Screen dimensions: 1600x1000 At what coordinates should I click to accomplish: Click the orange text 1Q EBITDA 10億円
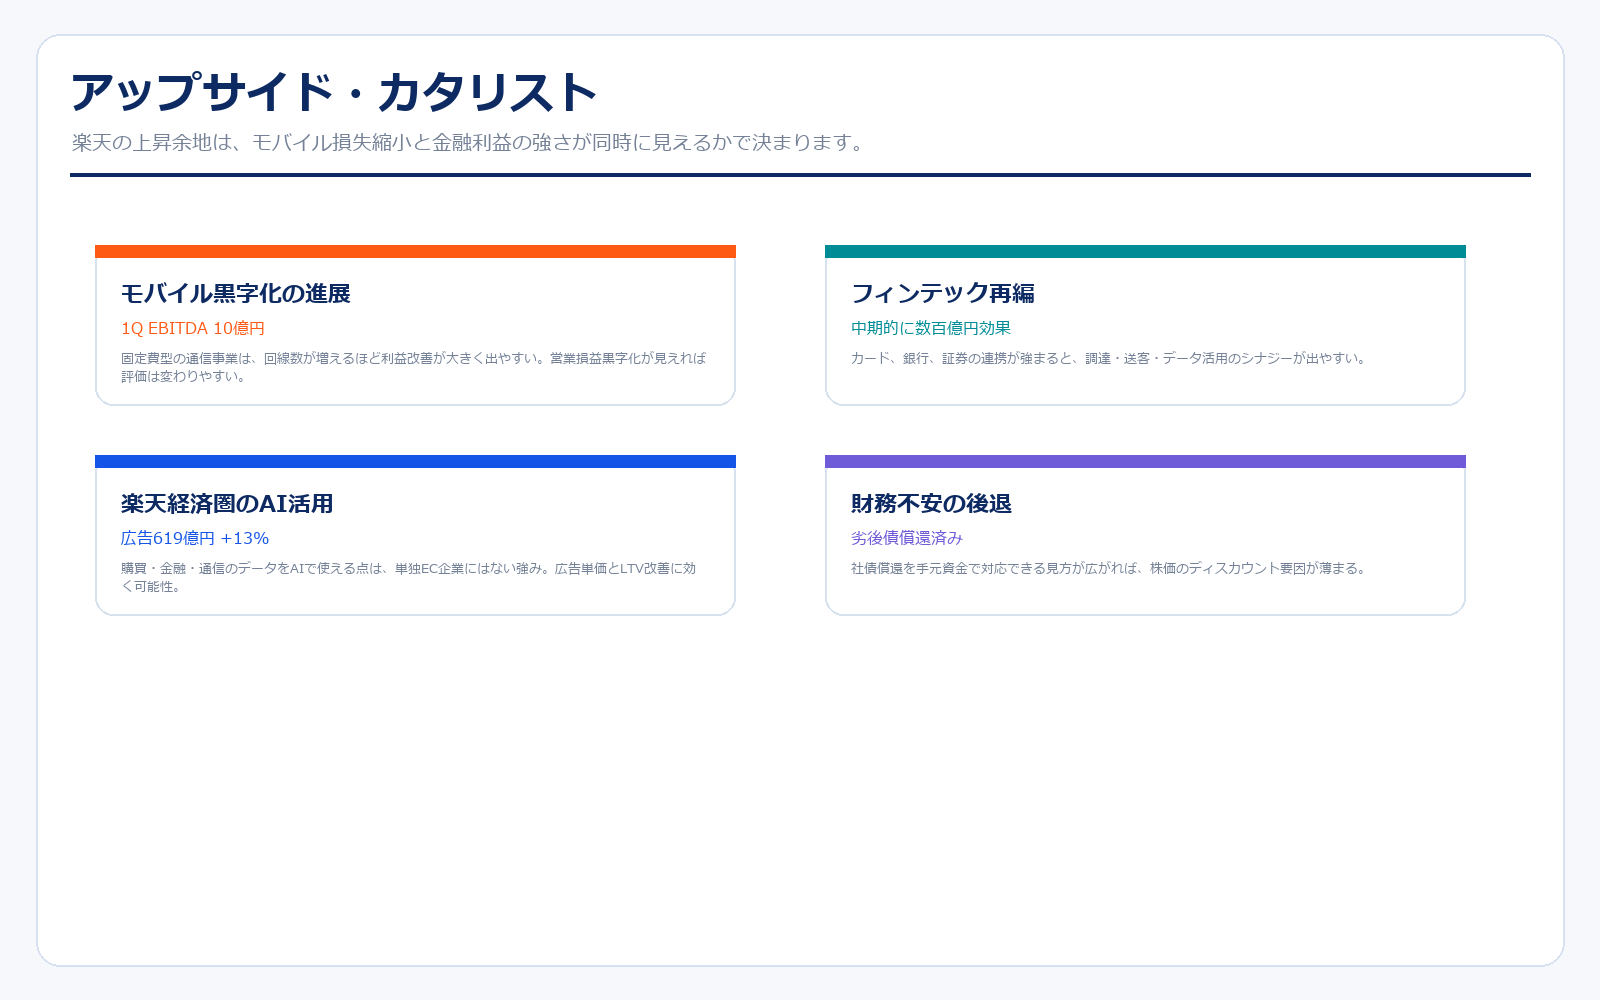pos(193,328)
